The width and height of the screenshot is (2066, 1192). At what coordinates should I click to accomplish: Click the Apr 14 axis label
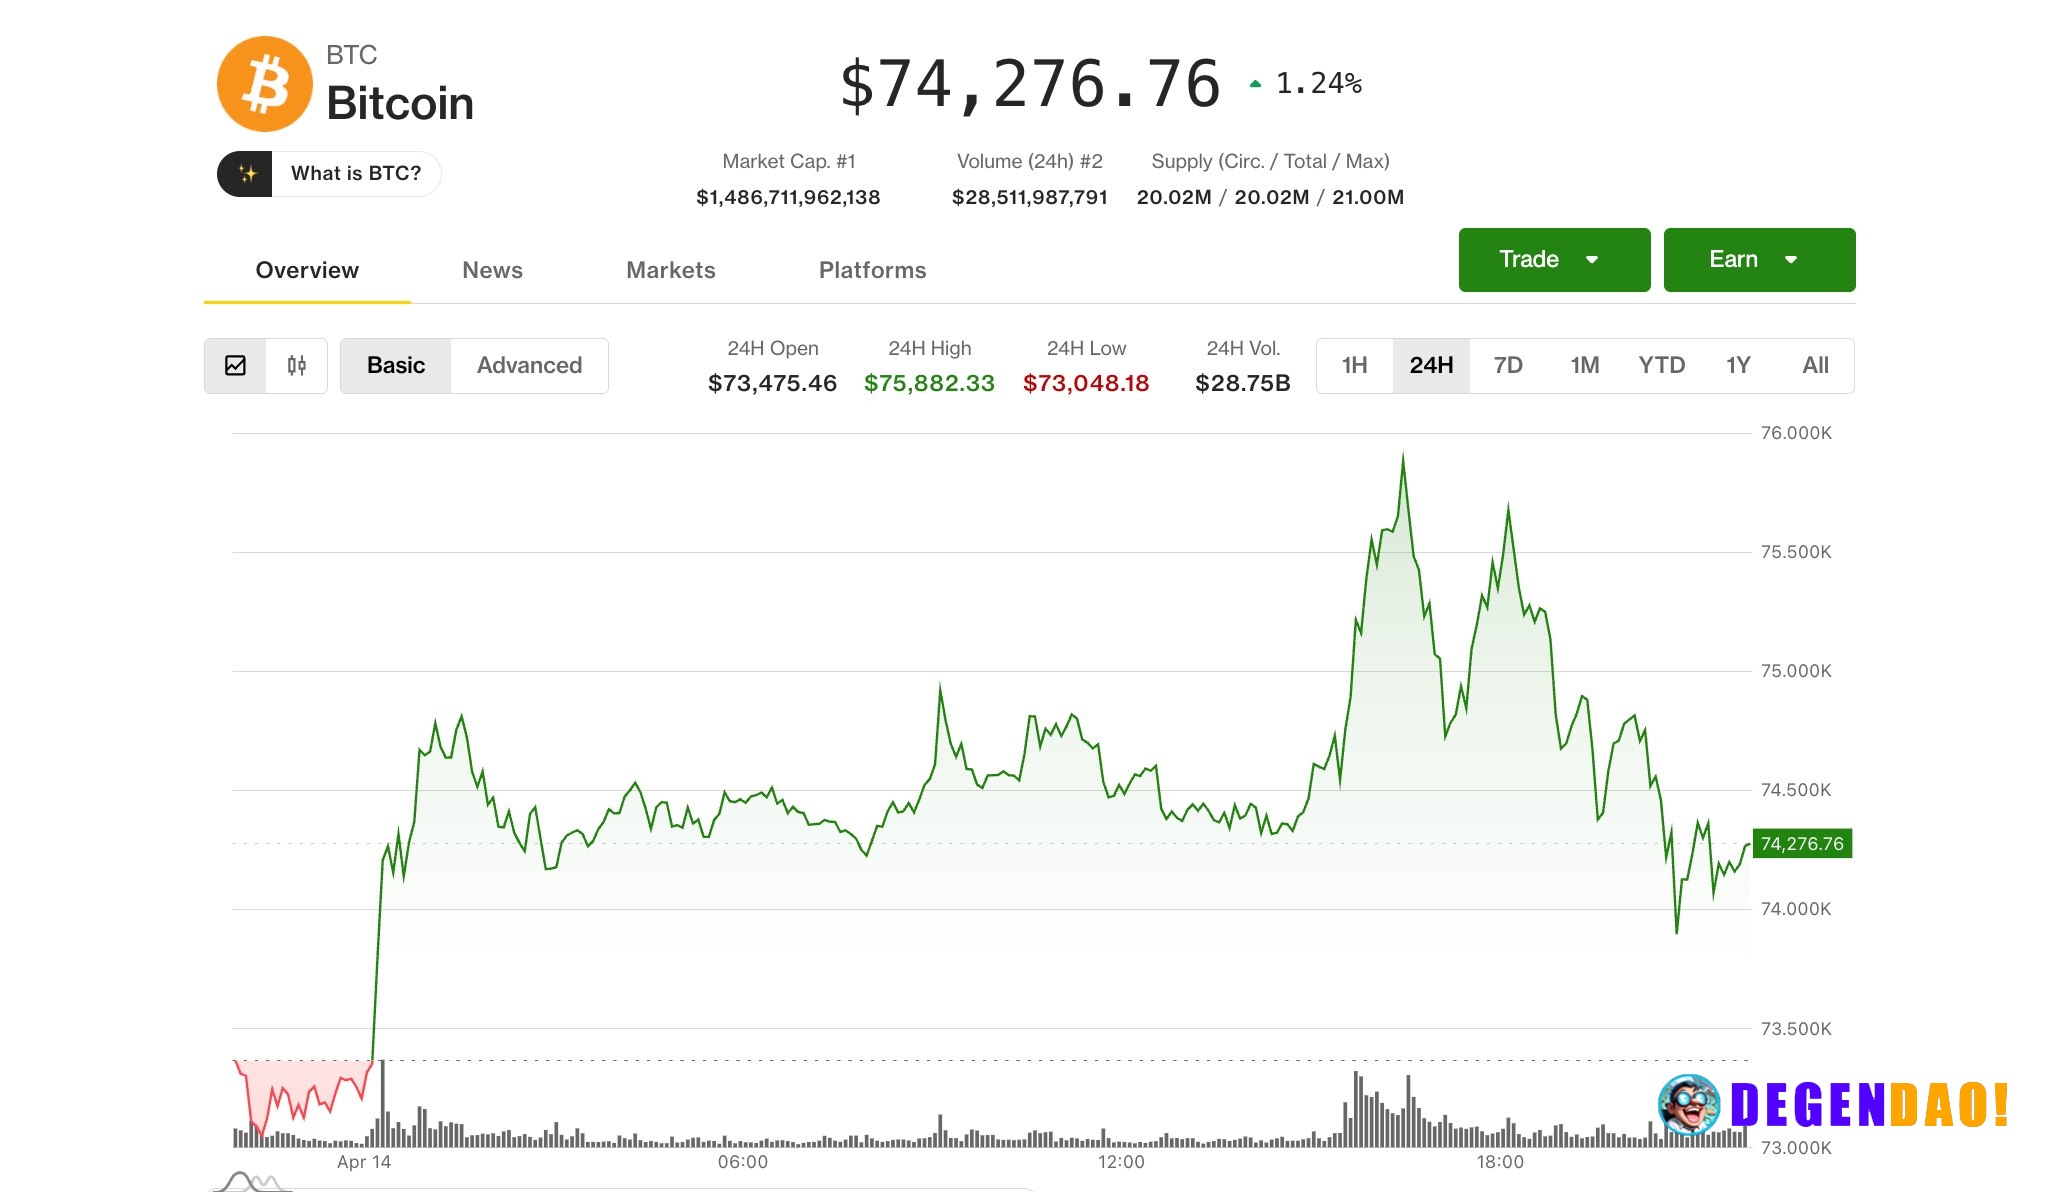coord(362,1162)
